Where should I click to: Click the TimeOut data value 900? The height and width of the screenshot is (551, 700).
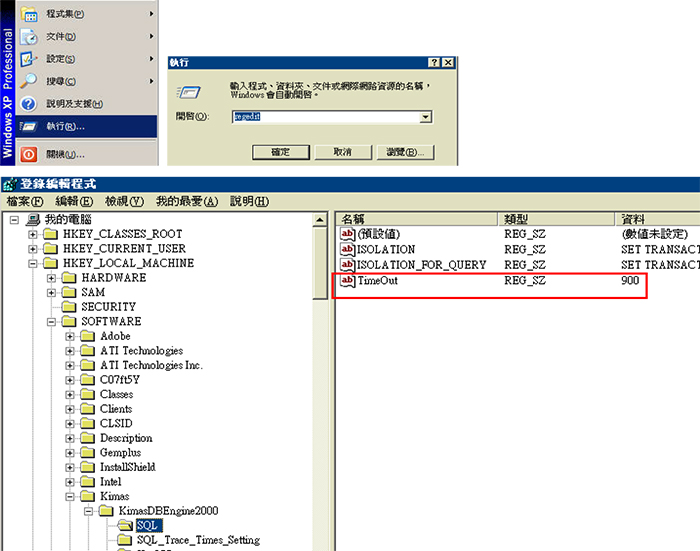(630, 280)
